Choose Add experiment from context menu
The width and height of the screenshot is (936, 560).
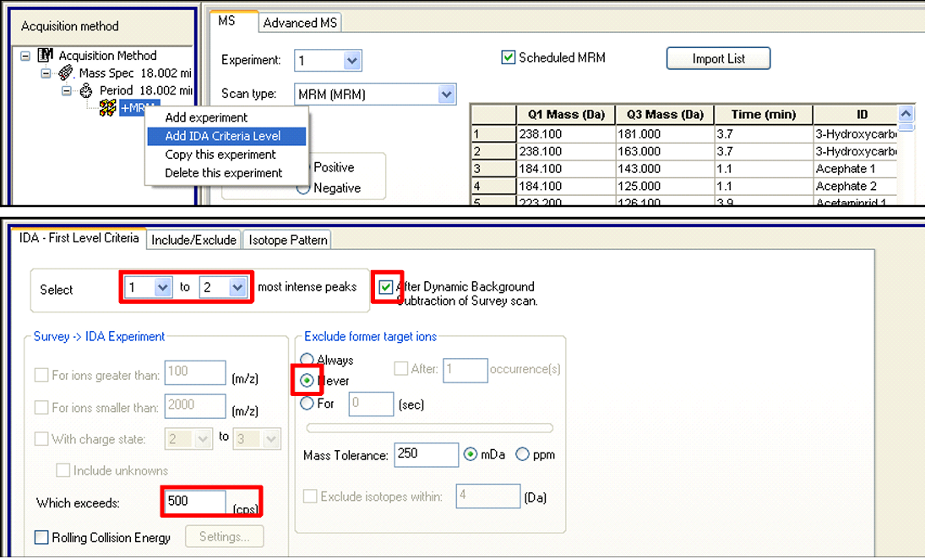tap(206, 118)
